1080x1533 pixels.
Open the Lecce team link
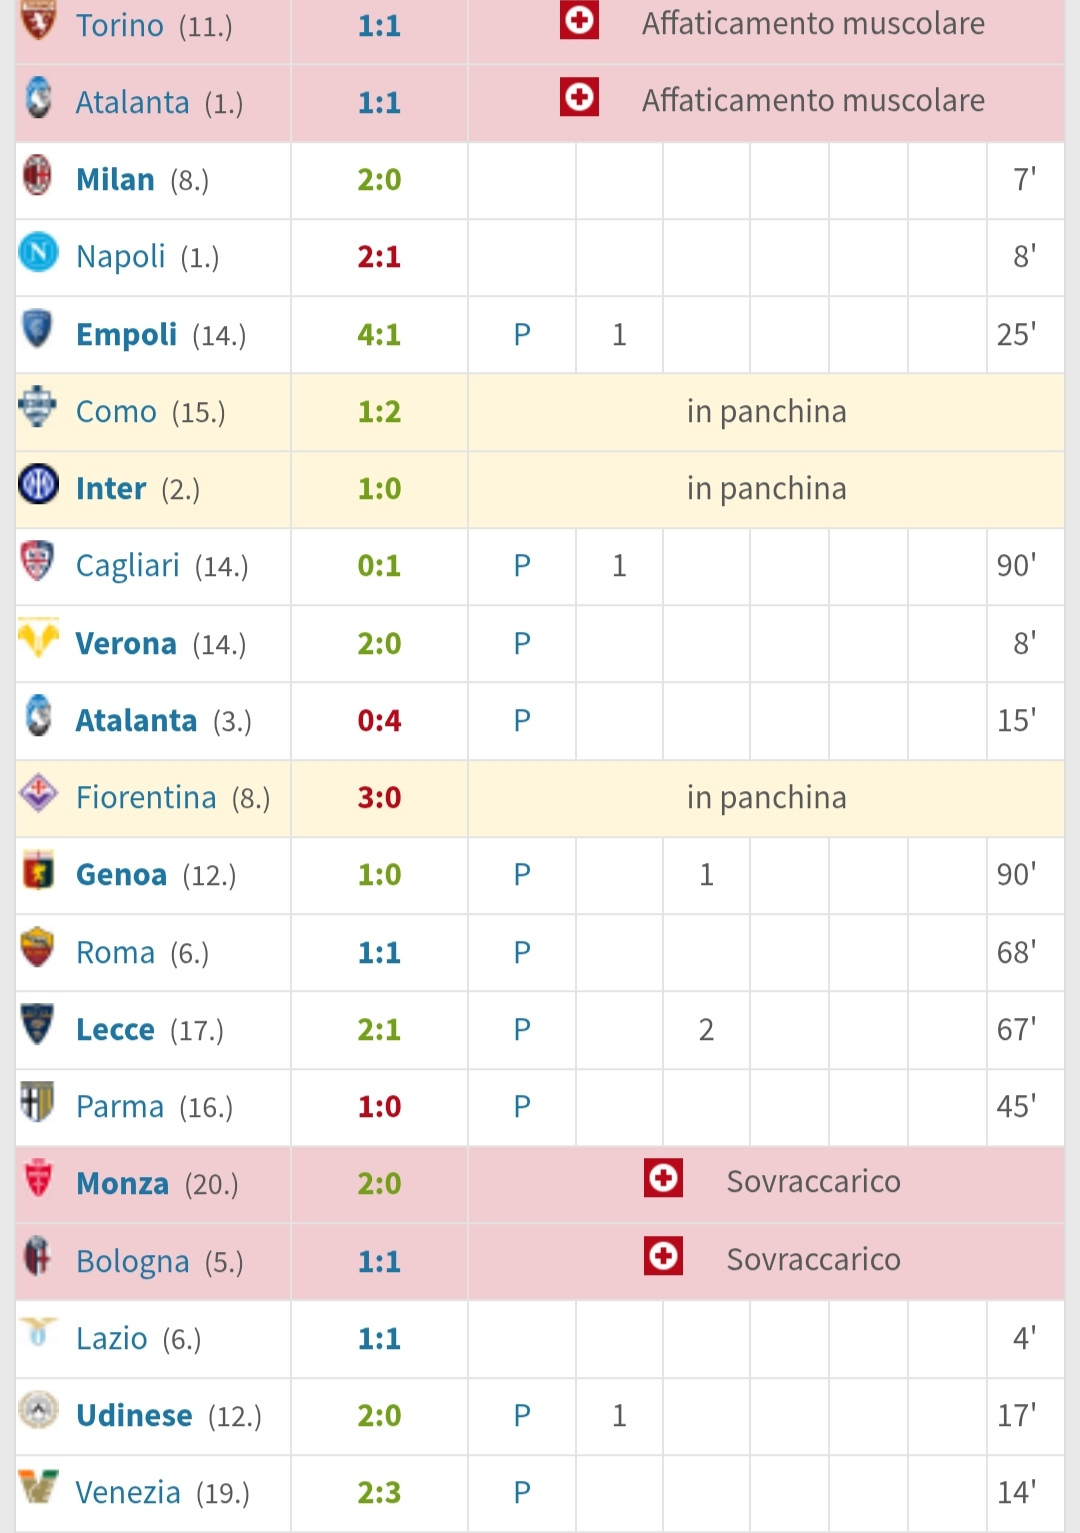[x=115, y=1030]
